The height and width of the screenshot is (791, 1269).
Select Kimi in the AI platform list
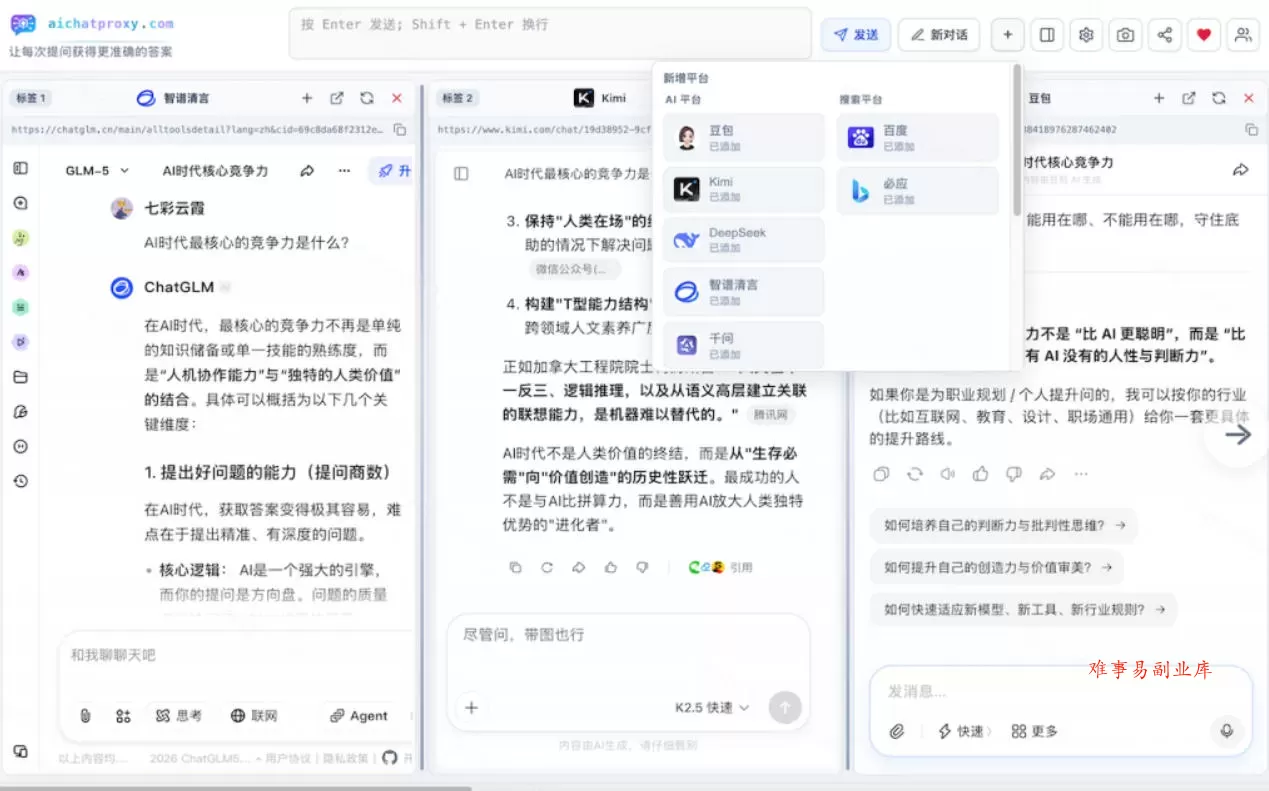coord(744,189)
